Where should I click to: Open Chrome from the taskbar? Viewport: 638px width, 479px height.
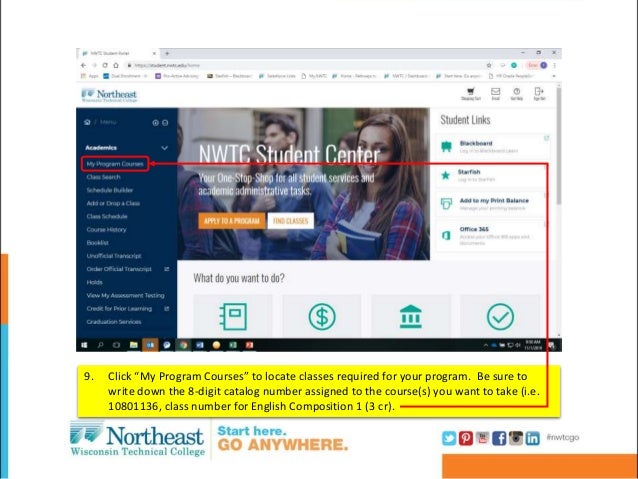pos(184,345)
